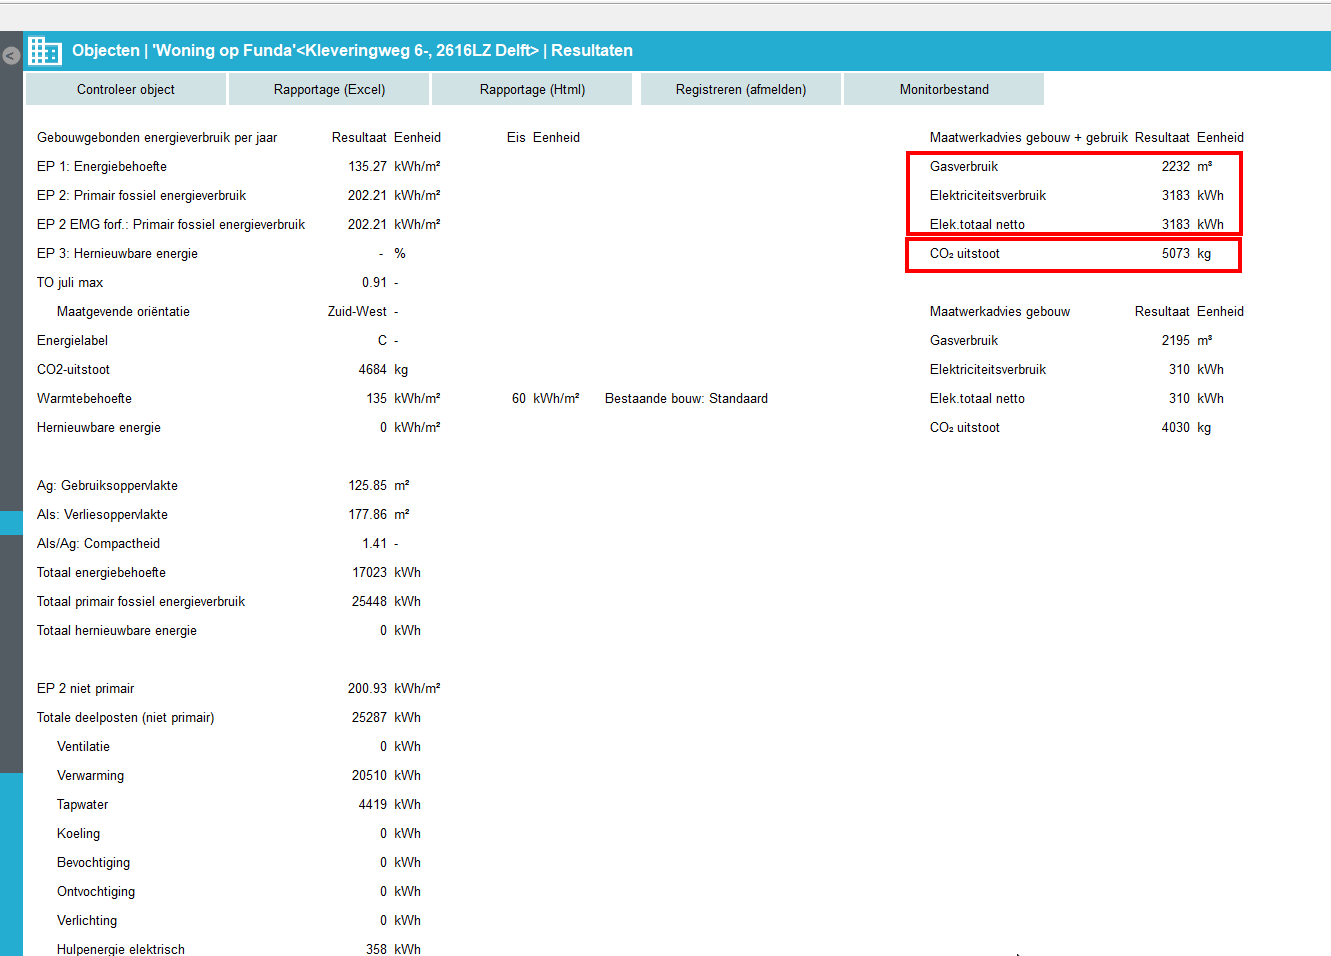Select the Warmtebehoefte eis value 60
1331x956 pixels.
point(519,399)
